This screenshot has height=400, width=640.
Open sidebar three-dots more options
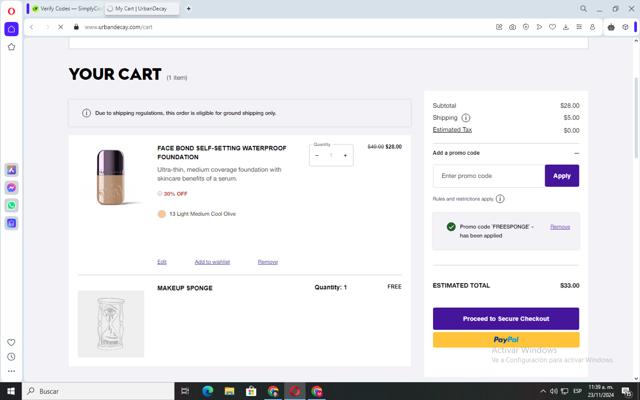11,371
